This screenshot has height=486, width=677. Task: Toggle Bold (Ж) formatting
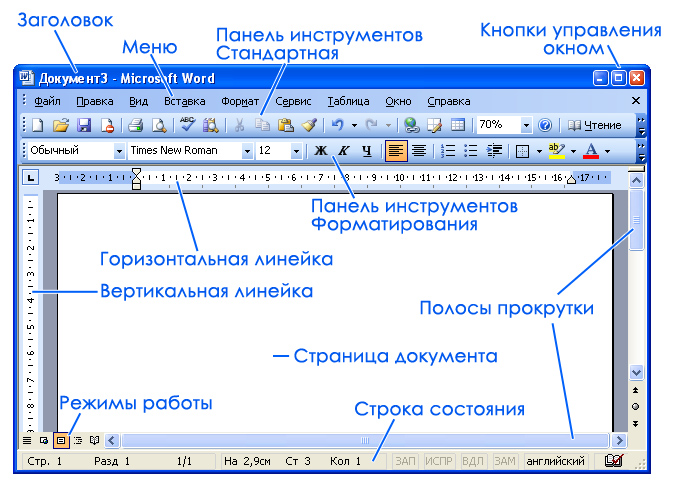[x=320, y=151]
